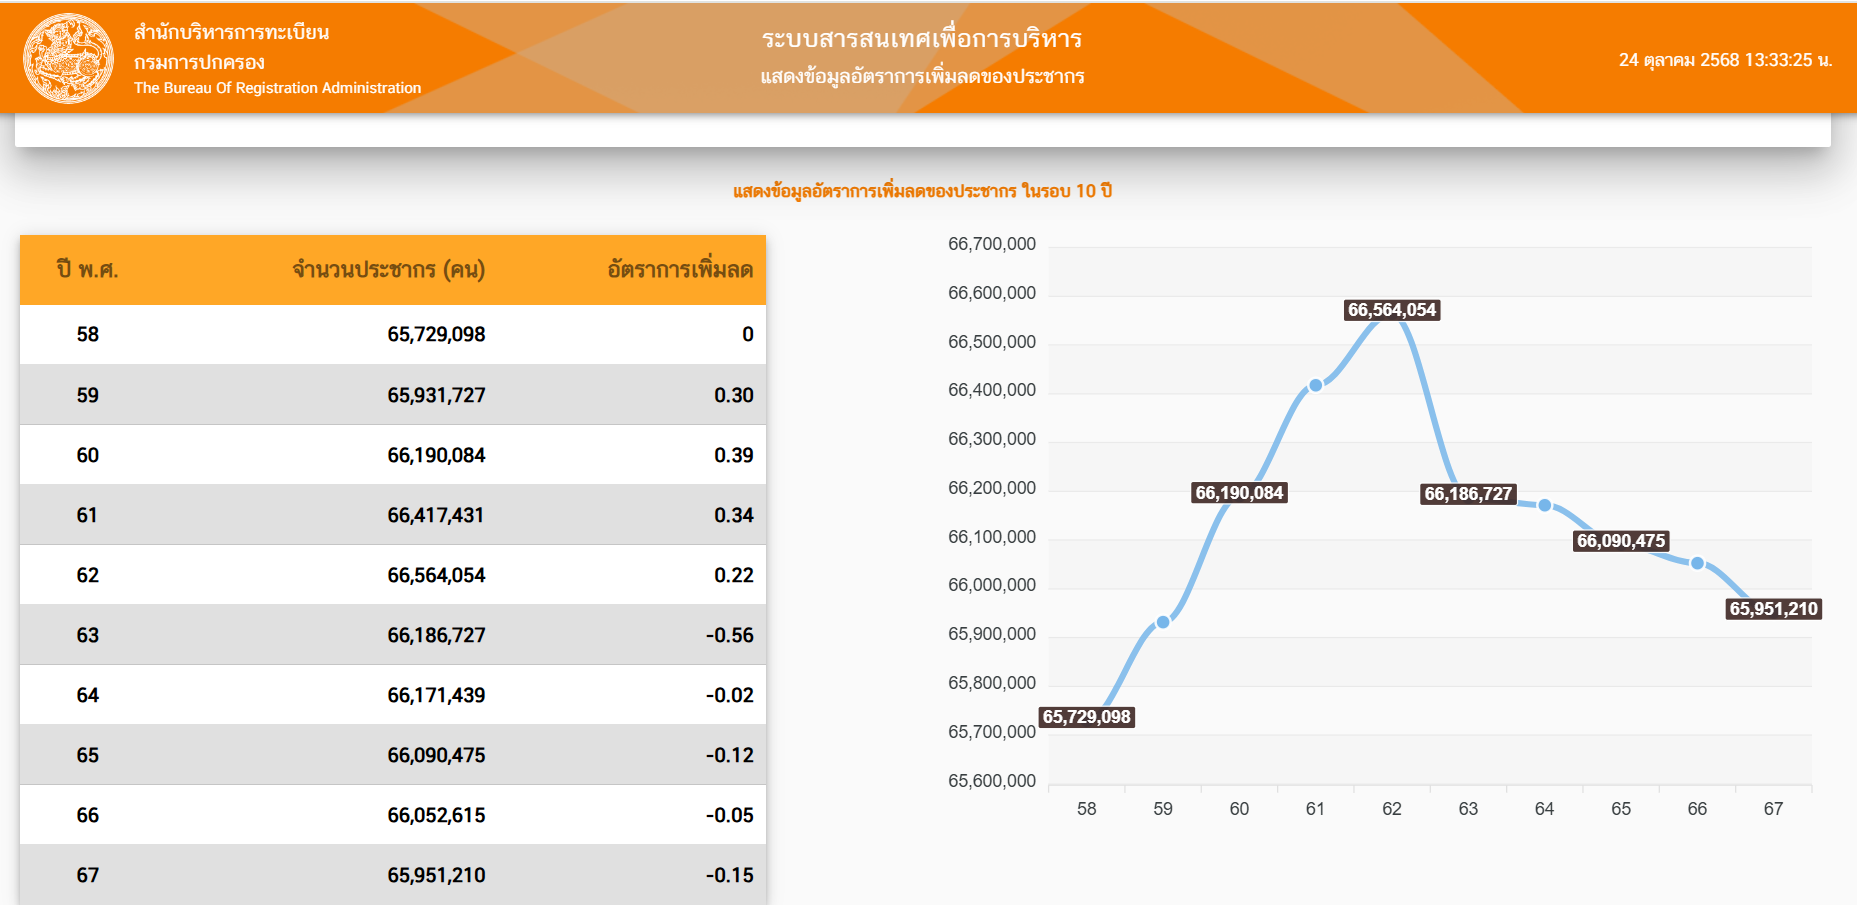Image resolution: width=1857 pixels, height=905 pixels.
Task: Select the อัตราการเพิ่มลด column header
Action: point(680,270)
